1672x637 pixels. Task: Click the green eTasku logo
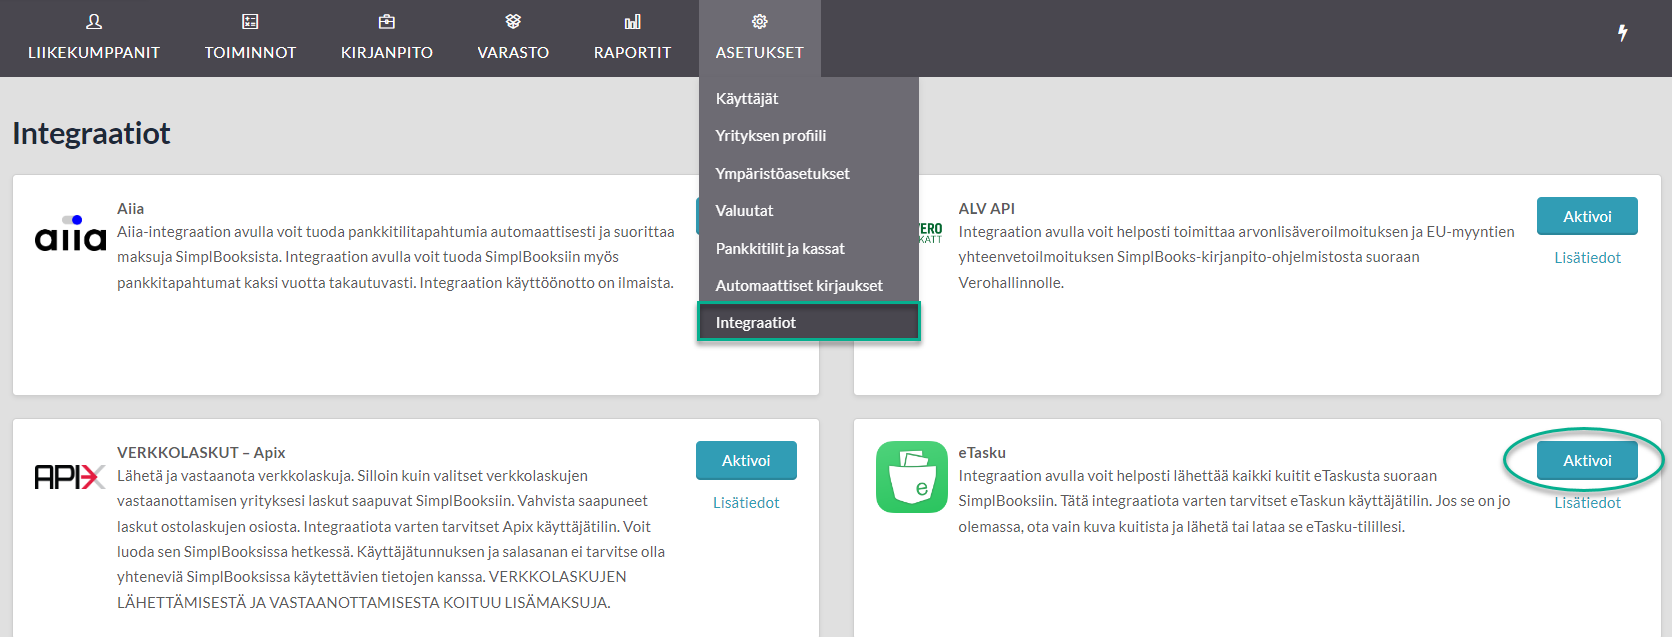(x=912, y=477)
